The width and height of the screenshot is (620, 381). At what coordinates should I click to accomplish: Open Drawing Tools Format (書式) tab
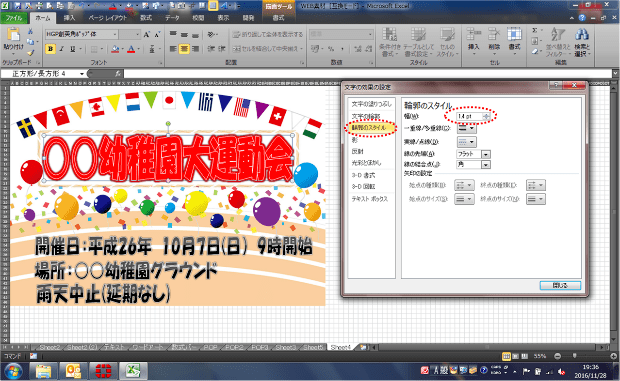[278, 18]
